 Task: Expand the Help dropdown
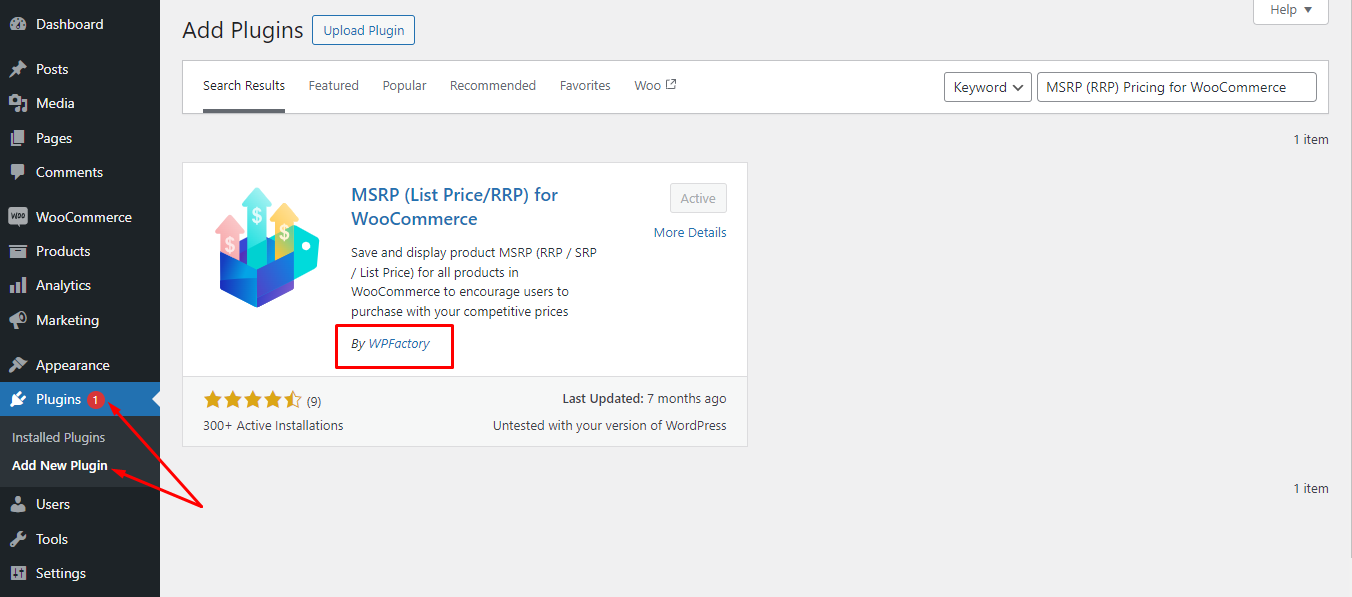1291,10
